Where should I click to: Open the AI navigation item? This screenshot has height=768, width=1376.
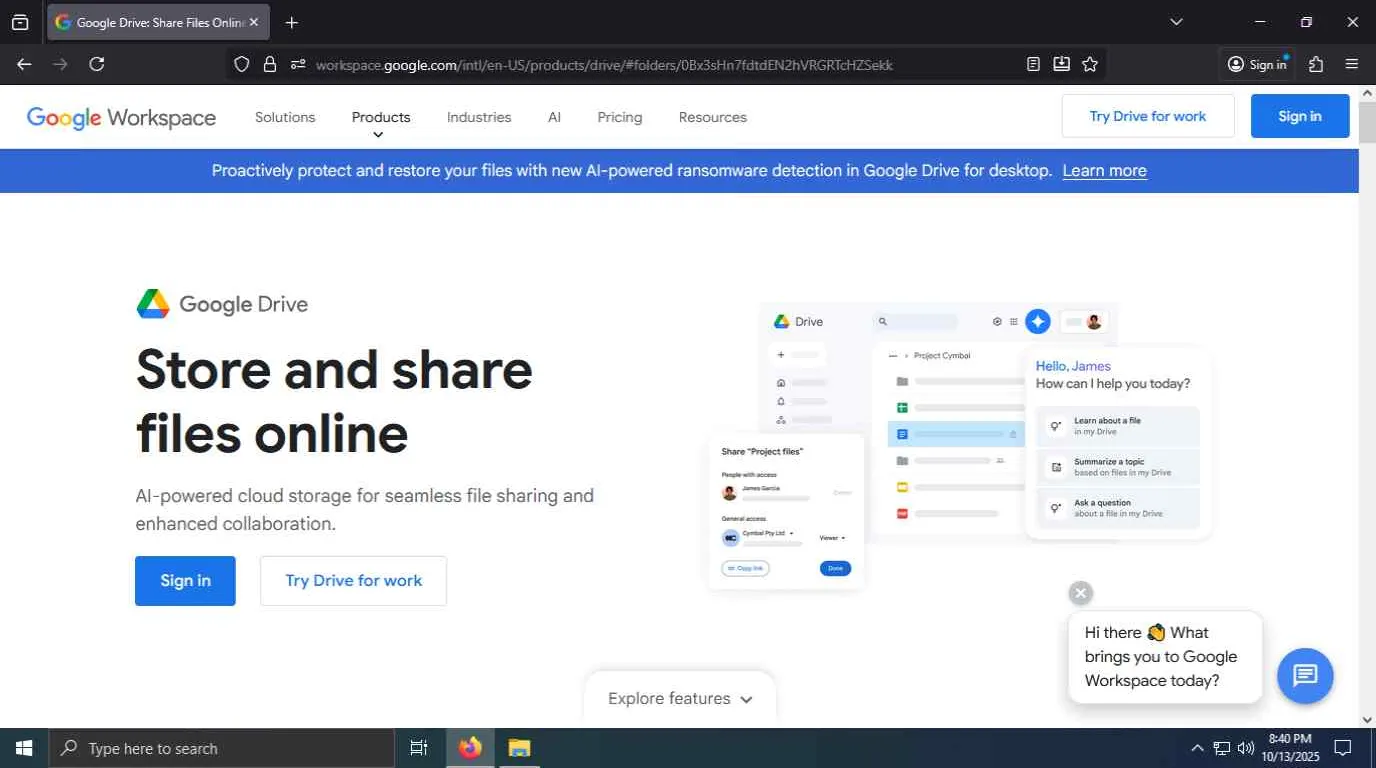[554, 117]
